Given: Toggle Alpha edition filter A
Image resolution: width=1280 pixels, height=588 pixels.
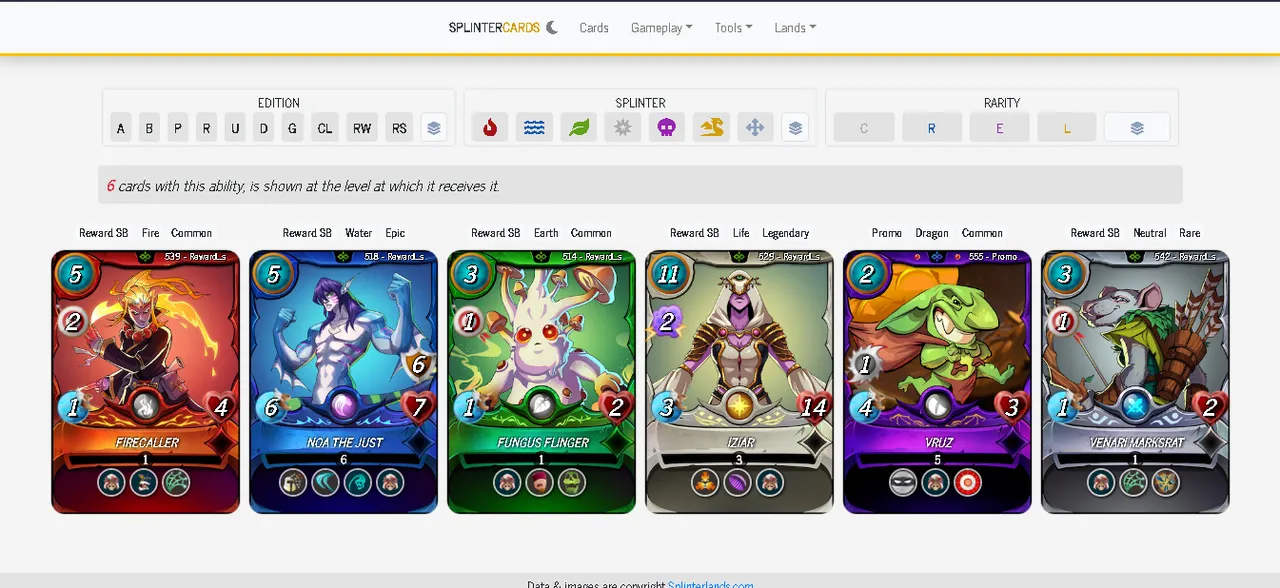Looking at the screenshot, I should pyautogui.click(x=121, y=128).
